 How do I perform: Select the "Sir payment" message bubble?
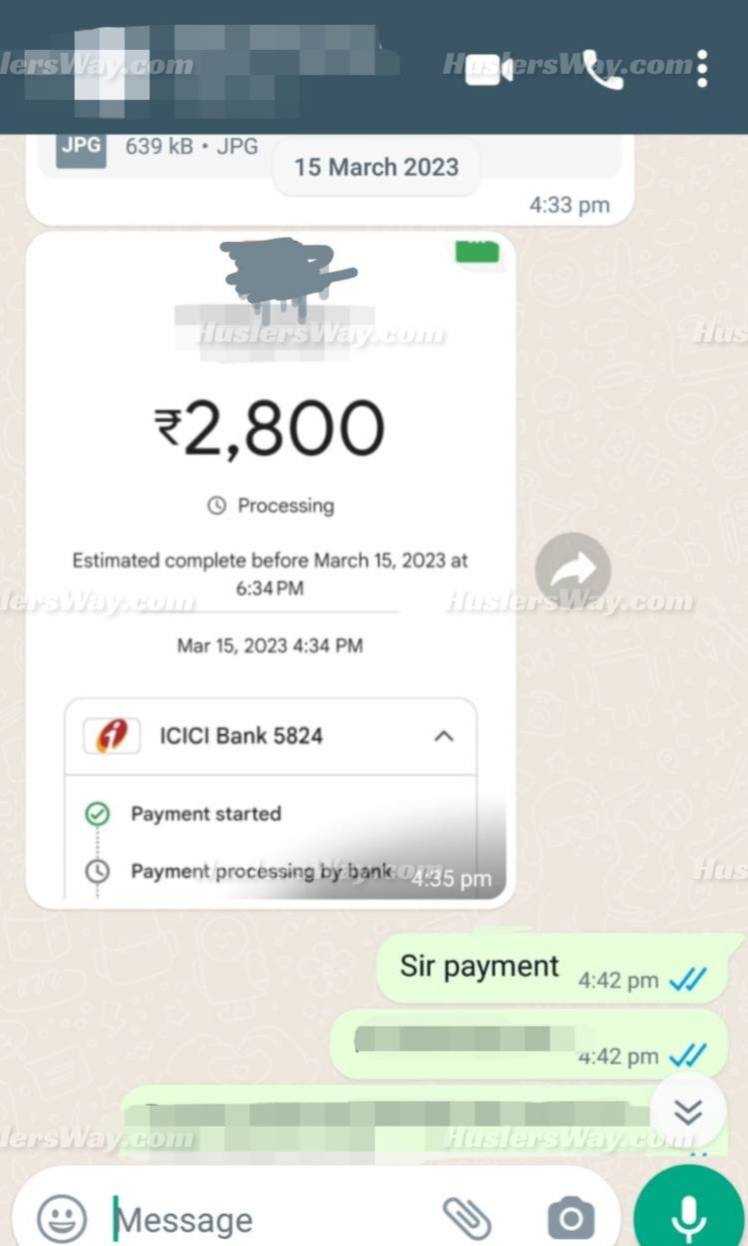[x=552, y=968]
